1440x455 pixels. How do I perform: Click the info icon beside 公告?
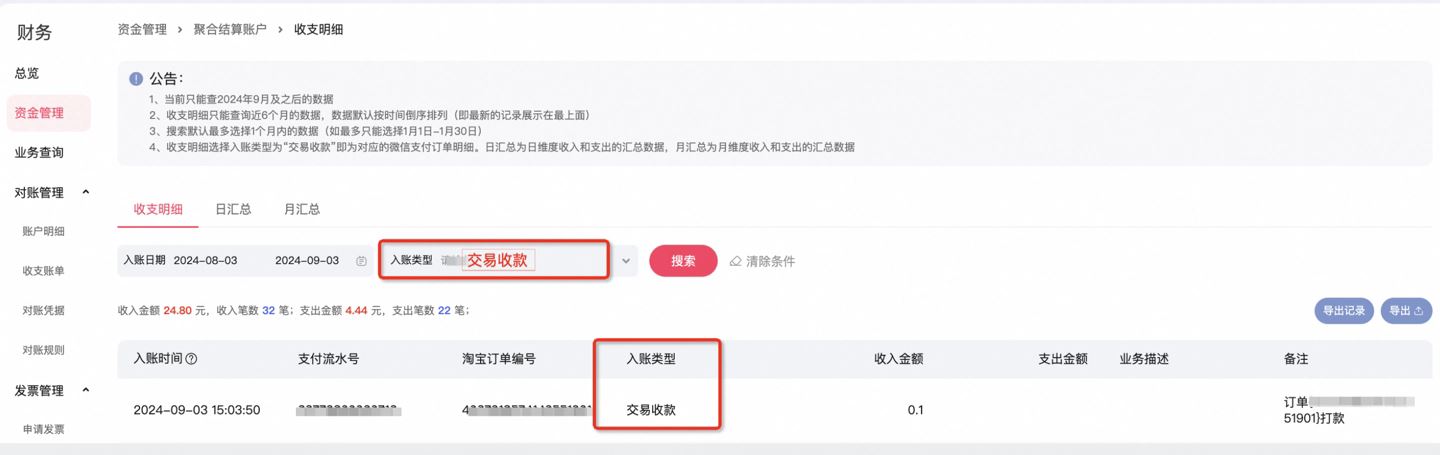tap(136, 79)
